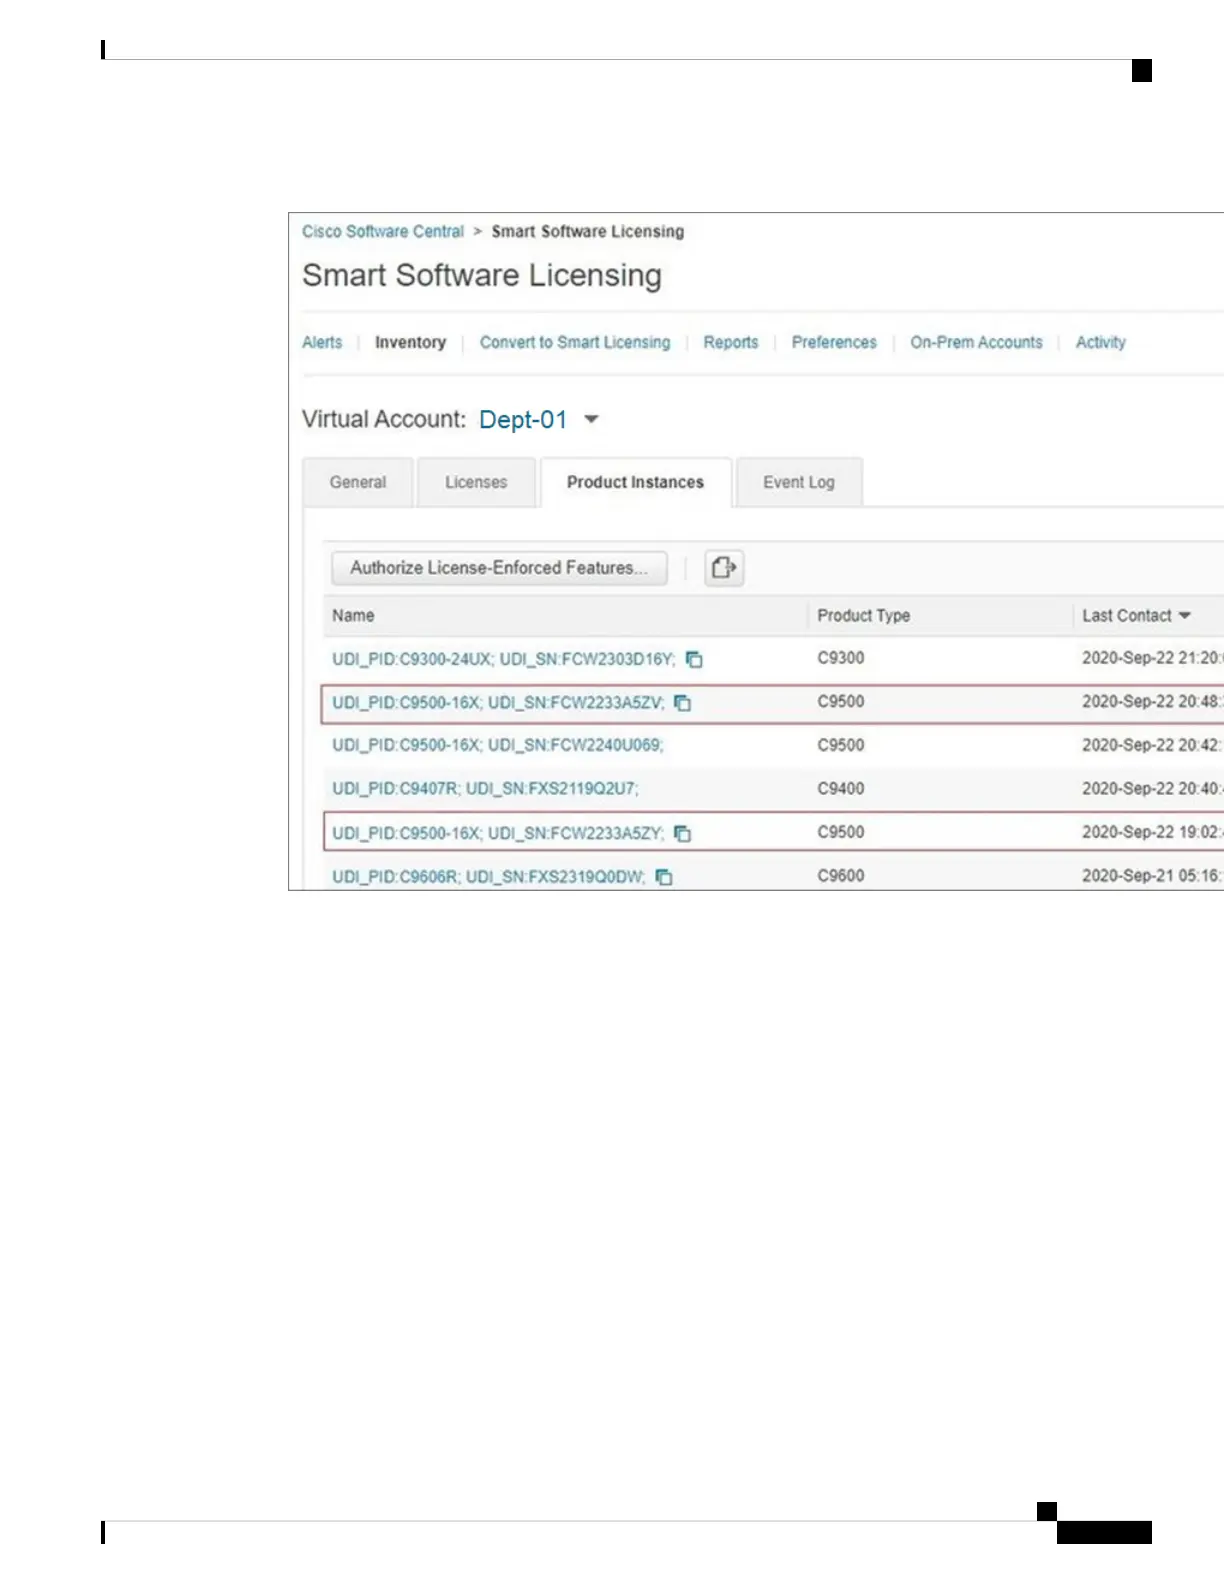
Task: Click the export icon beside Authorize License-Enforced Features
Action: (724, 568)
